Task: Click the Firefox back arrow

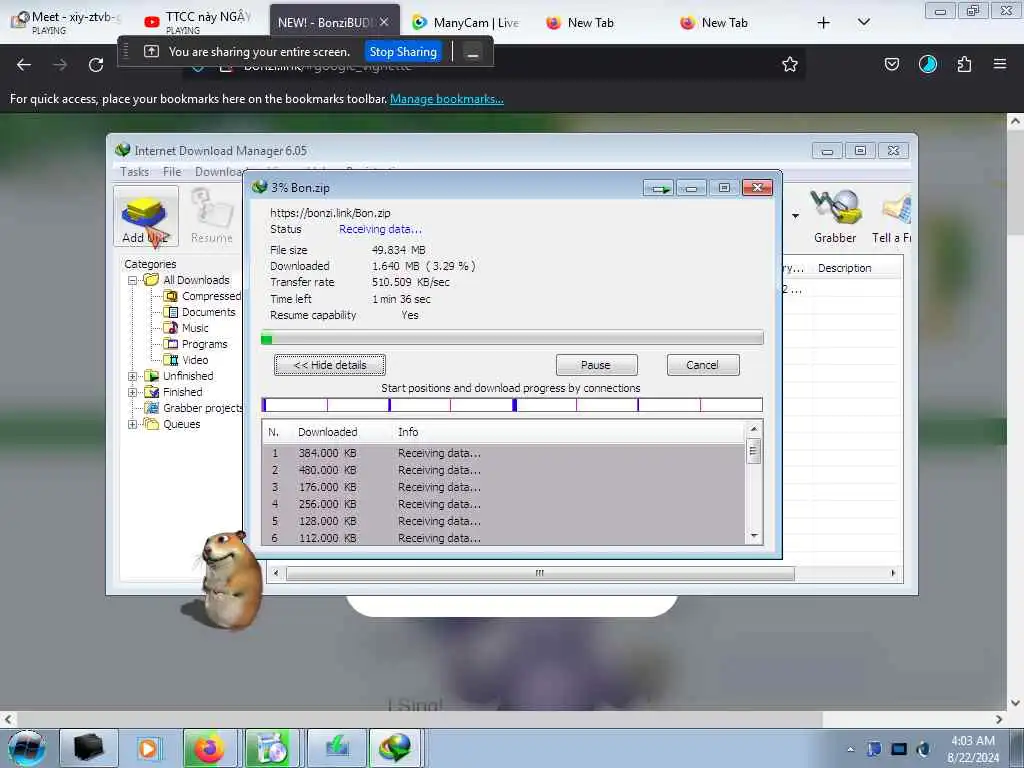Action: [24, 65]
